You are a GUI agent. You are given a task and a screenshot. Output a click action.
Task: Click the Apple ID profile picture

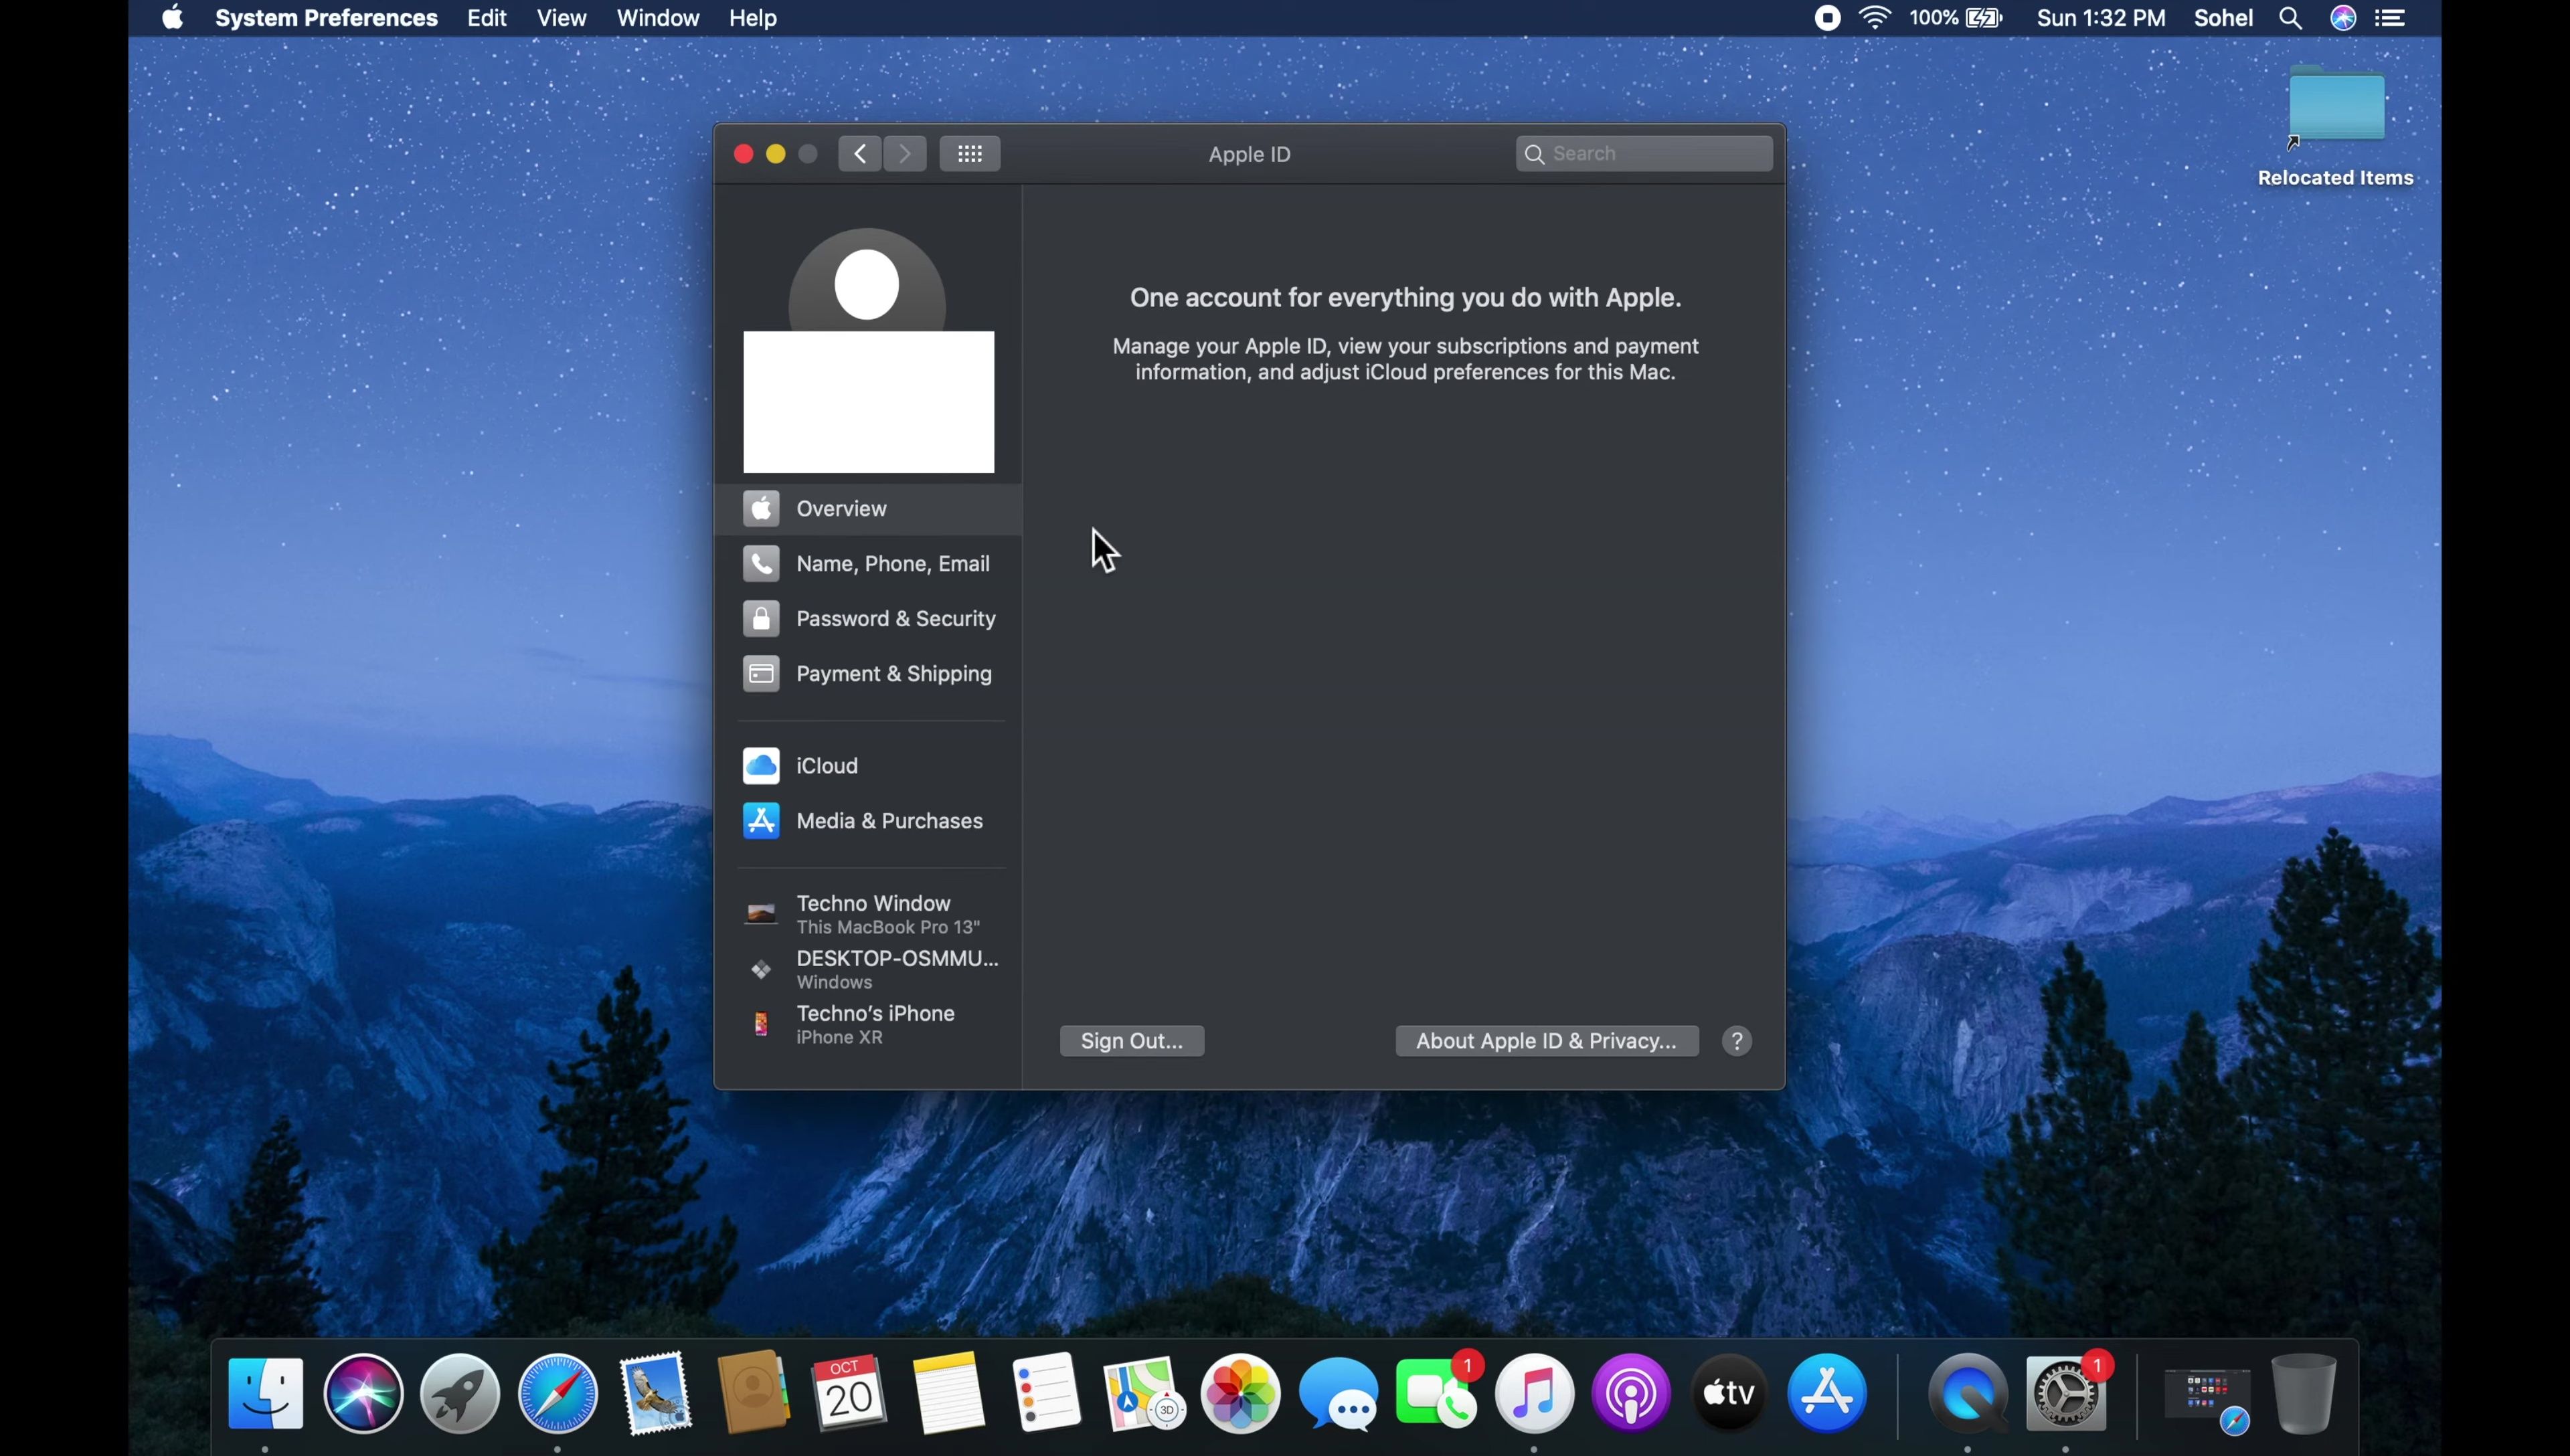coord(867,280)
